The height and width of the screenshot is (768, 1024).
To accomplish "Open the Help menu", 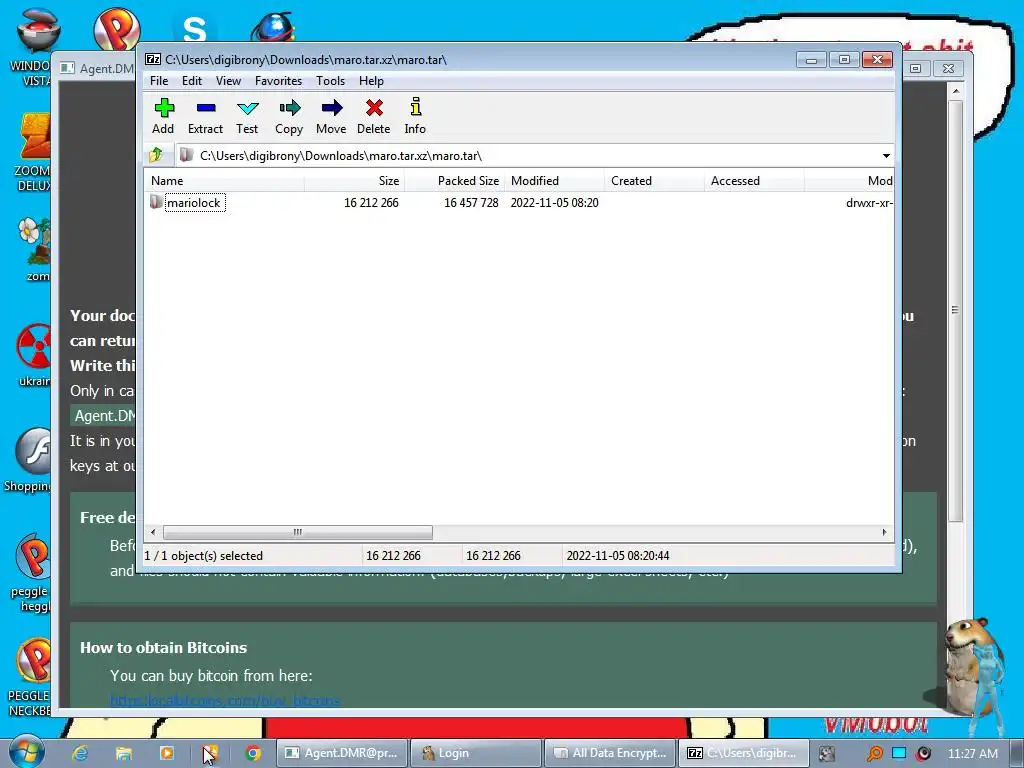I will click(x=371, y=81).
